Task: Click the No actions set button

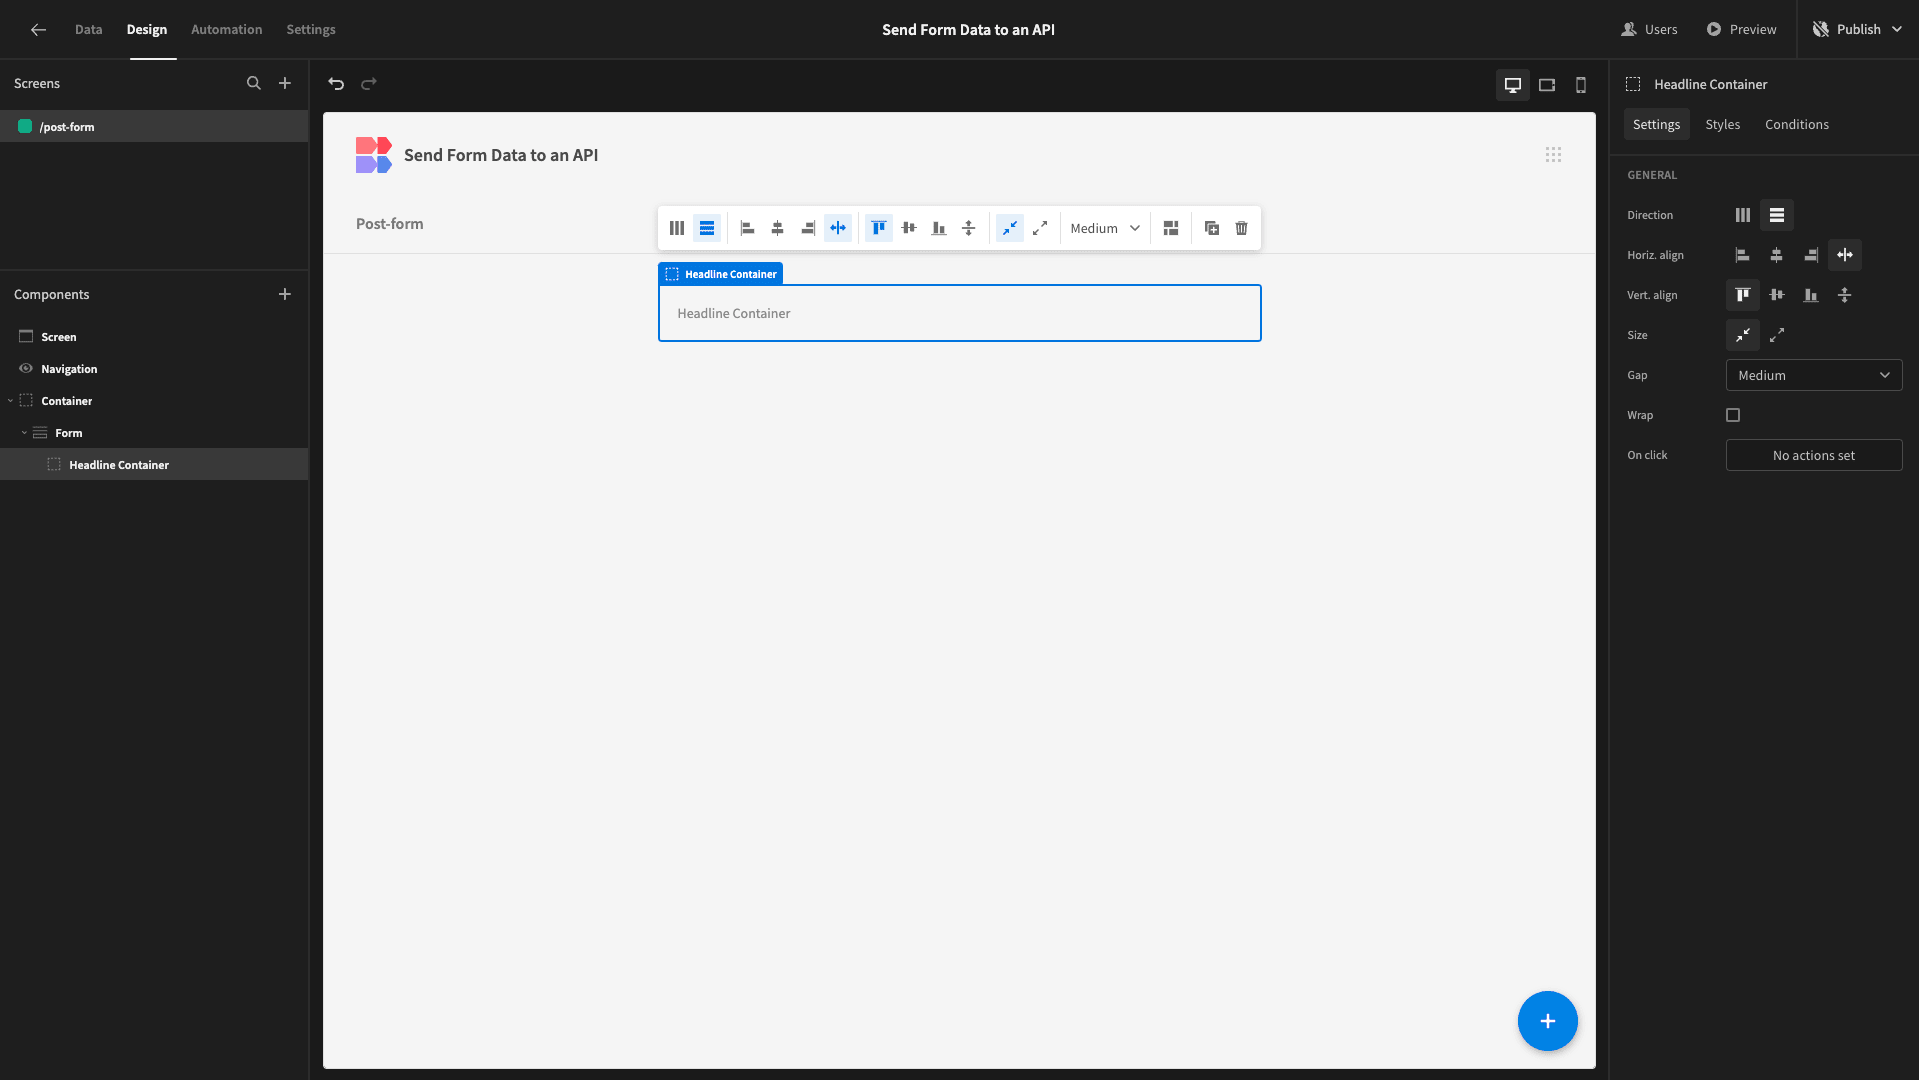Action: pos(1813,455)
